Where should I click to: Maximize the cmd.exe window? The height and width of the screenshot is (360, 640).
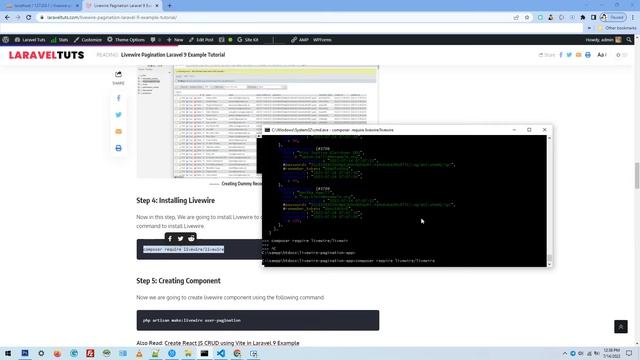[529, 130]
